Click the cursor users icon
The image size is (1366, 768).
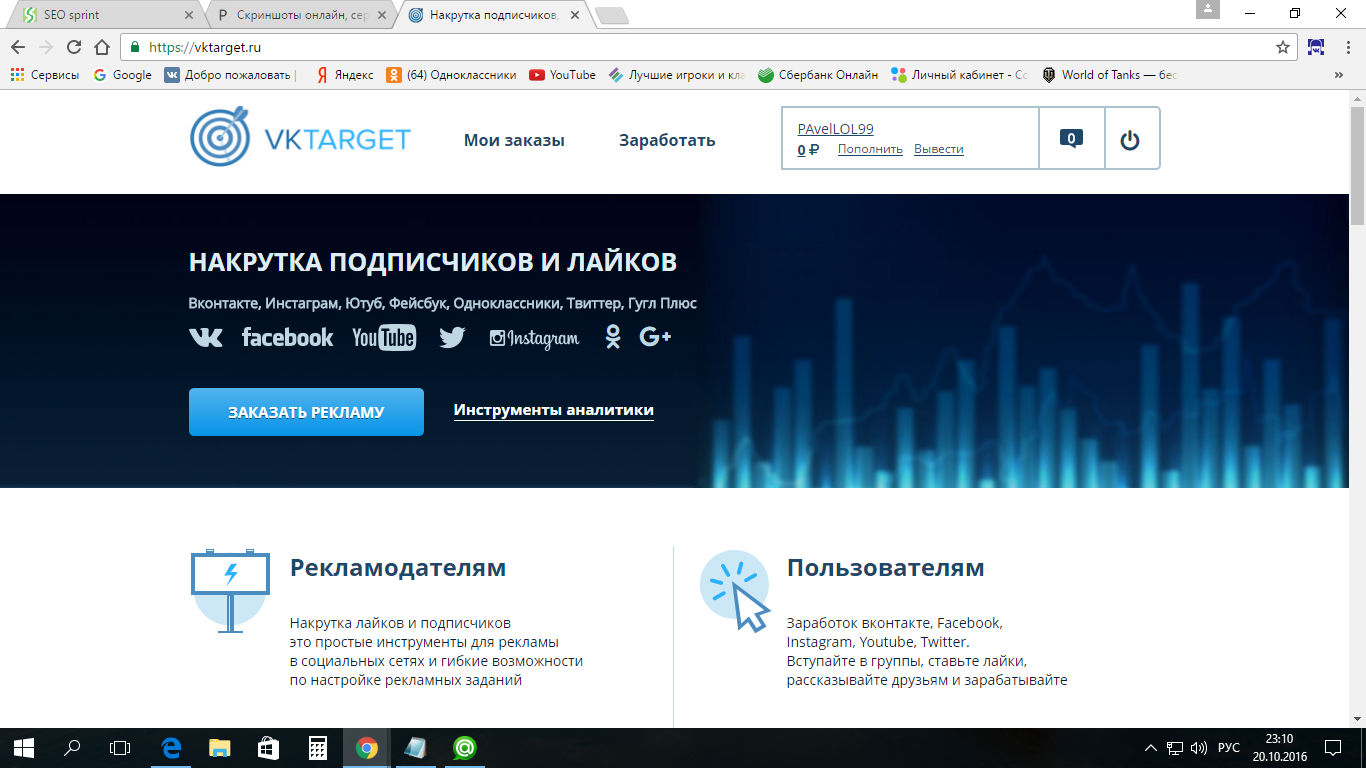tap(735, 591)
